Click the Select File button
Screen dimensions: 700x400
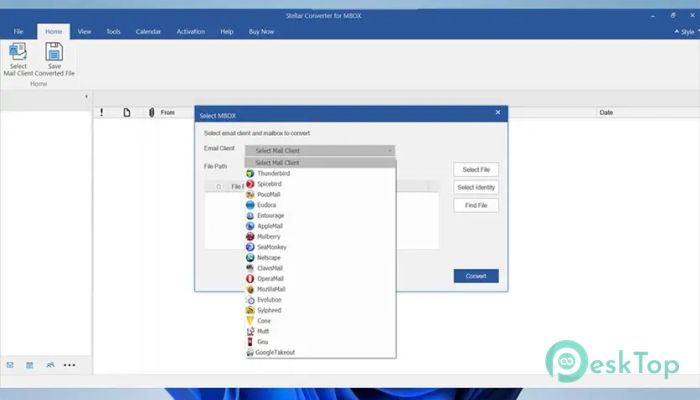pos(476,170)
